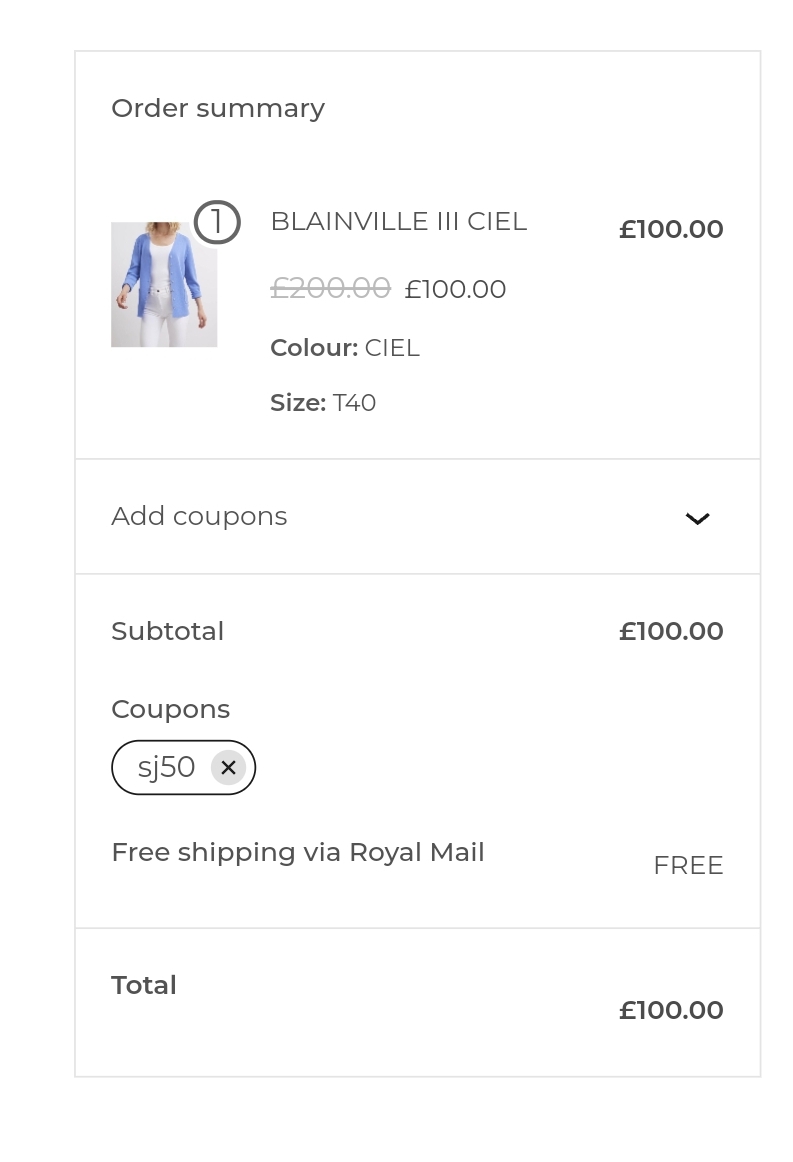The image size is (793, 1162).
Task: Select the Size: T40 attribute text
Action: click(323, 403)
